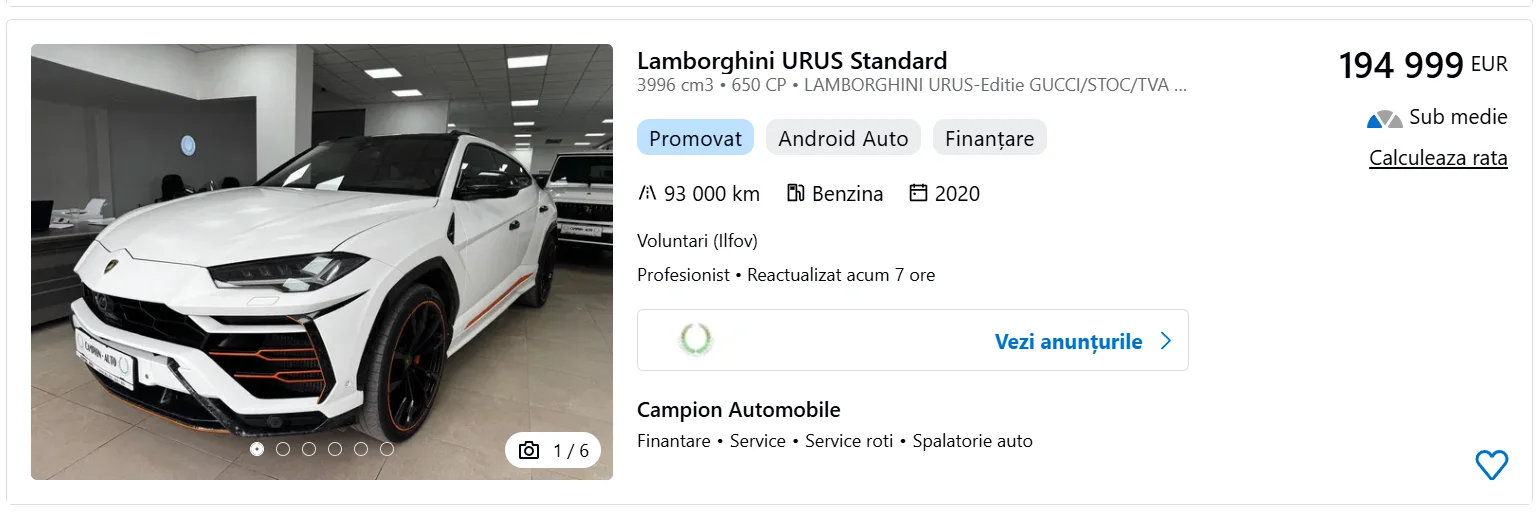Expand Vezi anunțurile with the chevron arrow

point(1165,341)
